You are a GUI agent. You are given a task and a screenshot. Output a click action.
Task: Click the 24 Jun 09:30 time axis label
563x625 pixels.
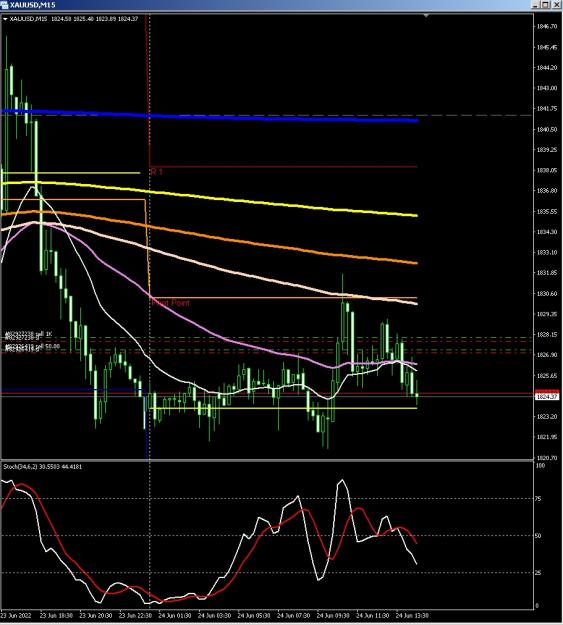(x=333, y=615)
